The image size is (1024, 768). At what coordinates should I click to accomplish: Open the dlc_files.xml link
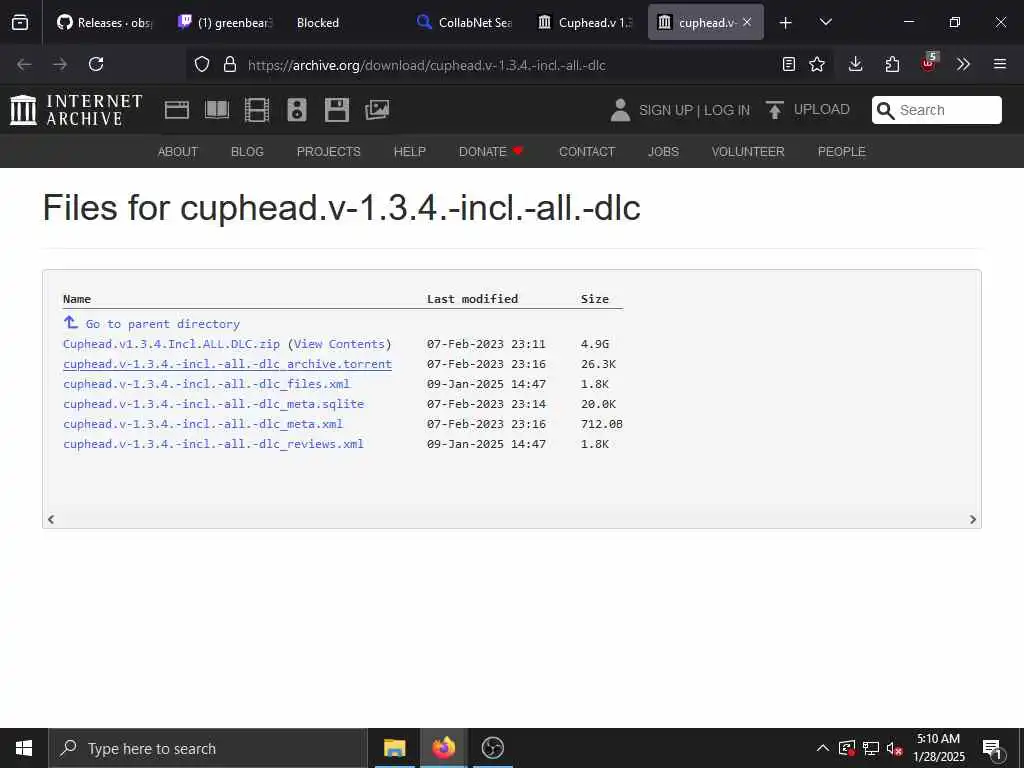[206, 384]
